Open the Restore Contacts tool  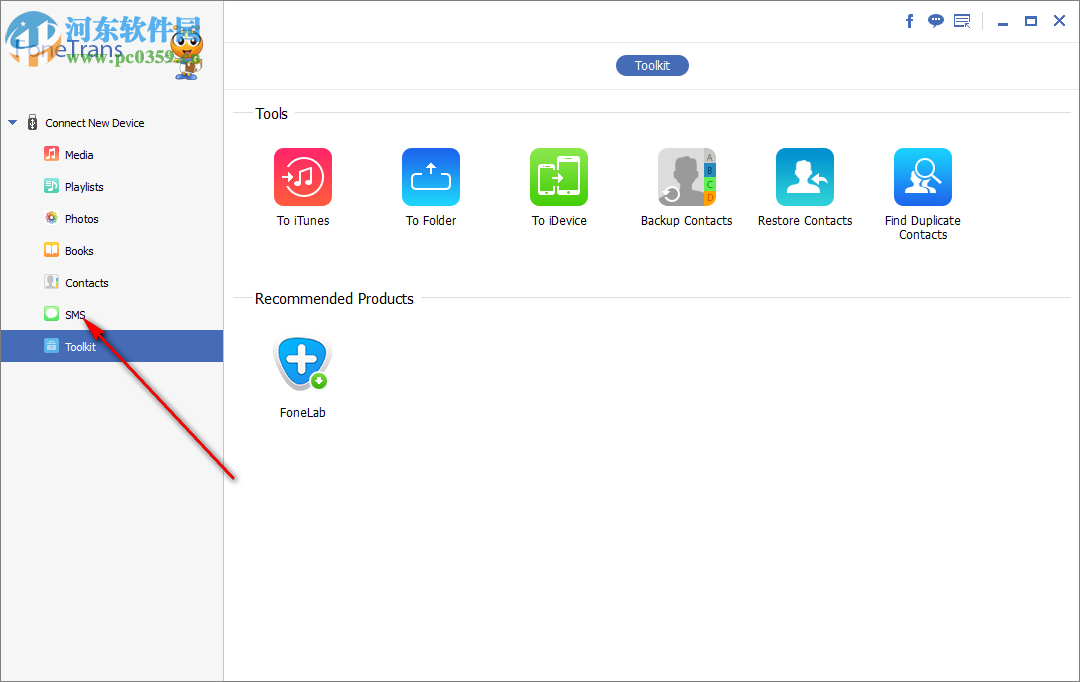click(x=805, y=176)
